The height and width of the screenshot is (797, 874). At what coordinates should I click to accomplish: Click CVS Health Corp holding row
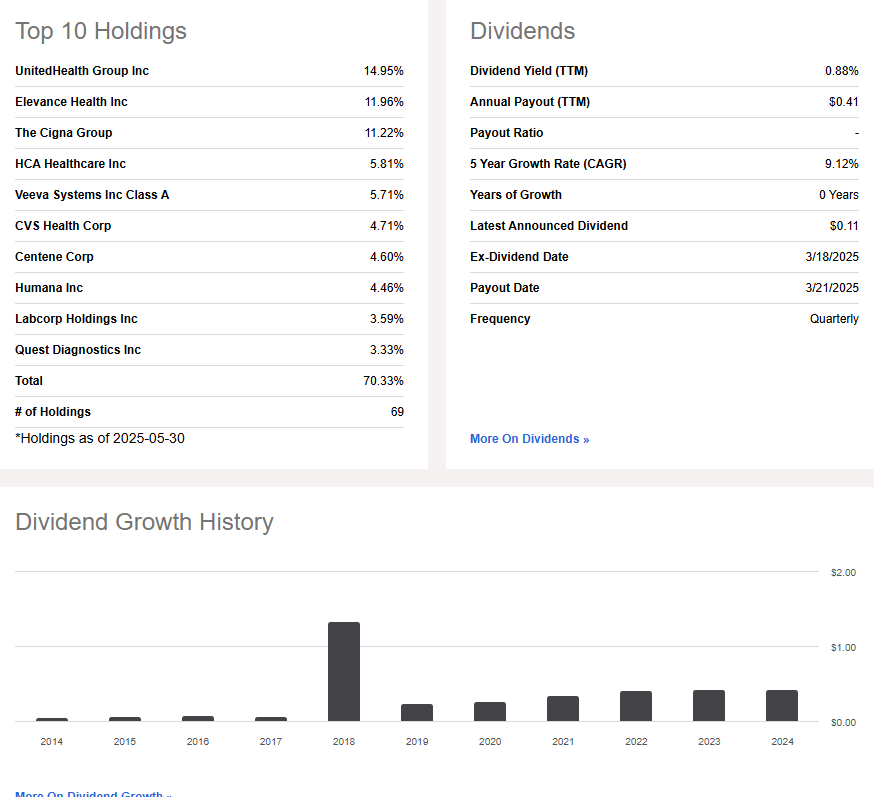(x=63, y=226)
